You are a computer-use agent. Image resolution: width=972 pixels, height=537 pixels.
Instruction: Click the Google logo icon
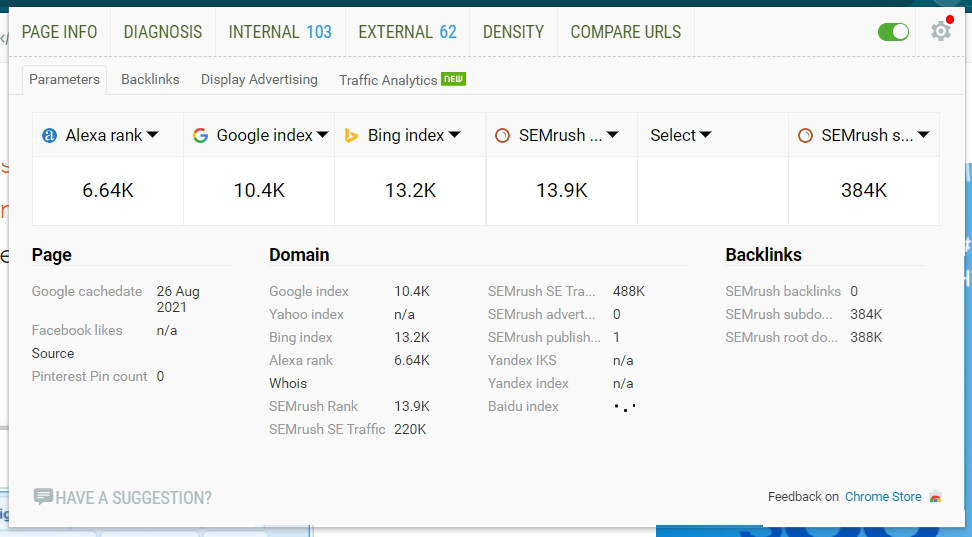click(x=200, y=135)
